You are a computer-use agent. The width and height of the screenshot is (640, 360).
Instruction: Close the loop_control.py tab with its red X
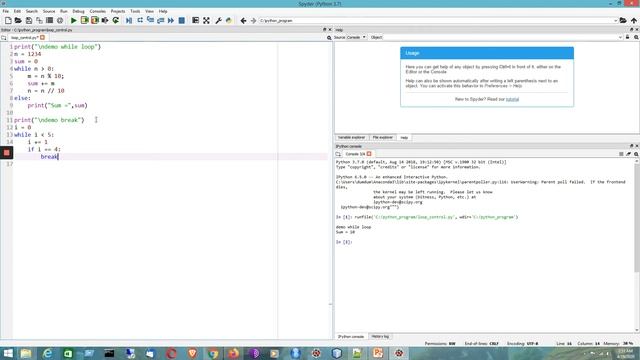pyautogui.click(x=42, y=38)
